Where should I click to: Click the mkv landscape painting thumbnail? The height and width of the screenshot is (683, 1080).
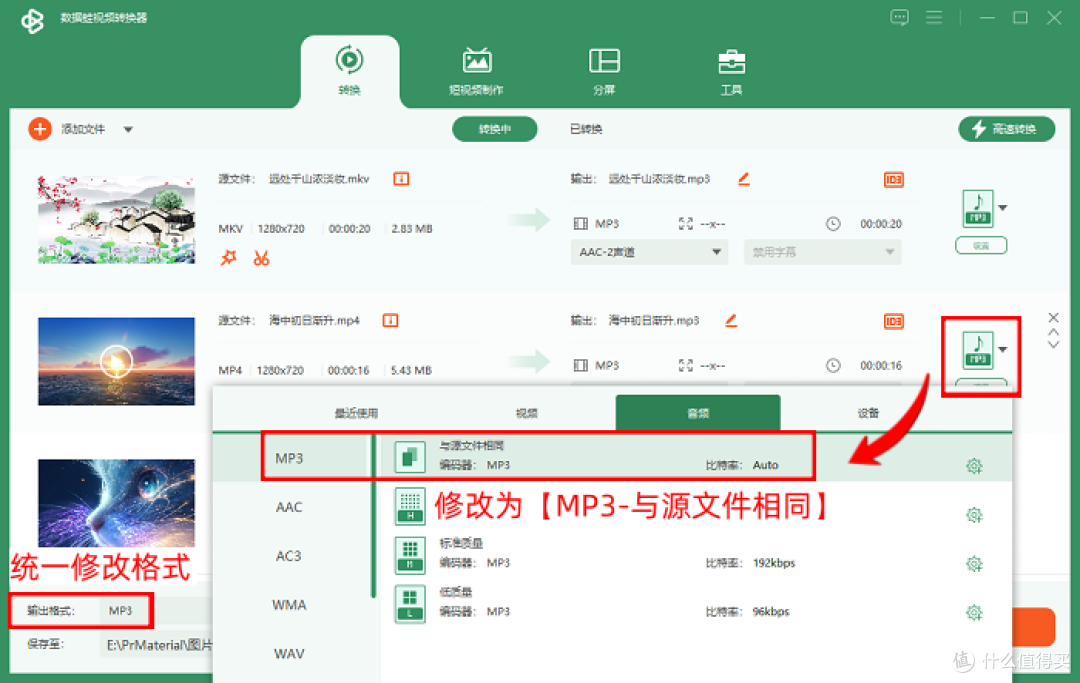pyautogui.click(x=116, y=220)
